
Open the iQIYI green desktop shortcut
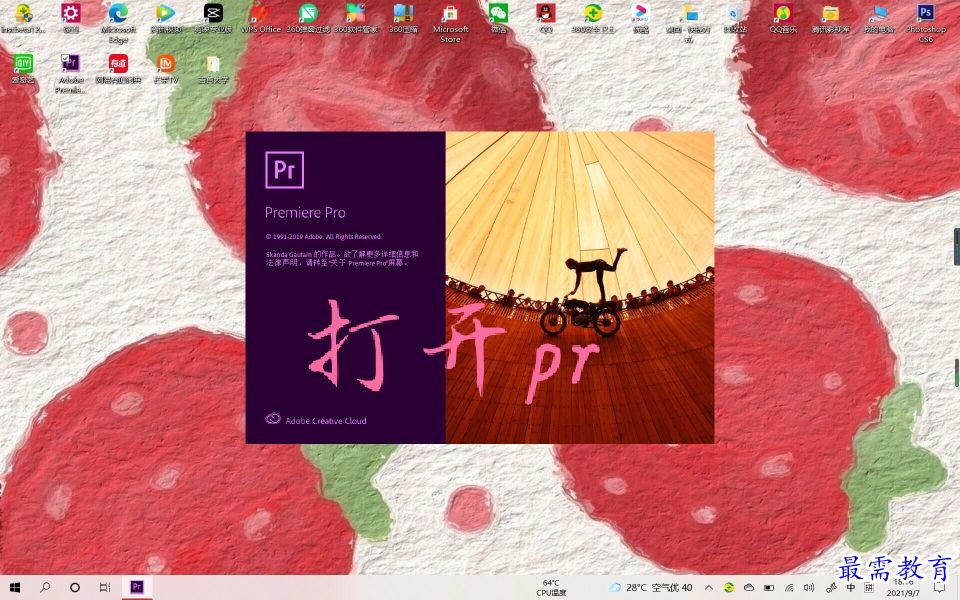pyautogui.click(x=23, y=69)
